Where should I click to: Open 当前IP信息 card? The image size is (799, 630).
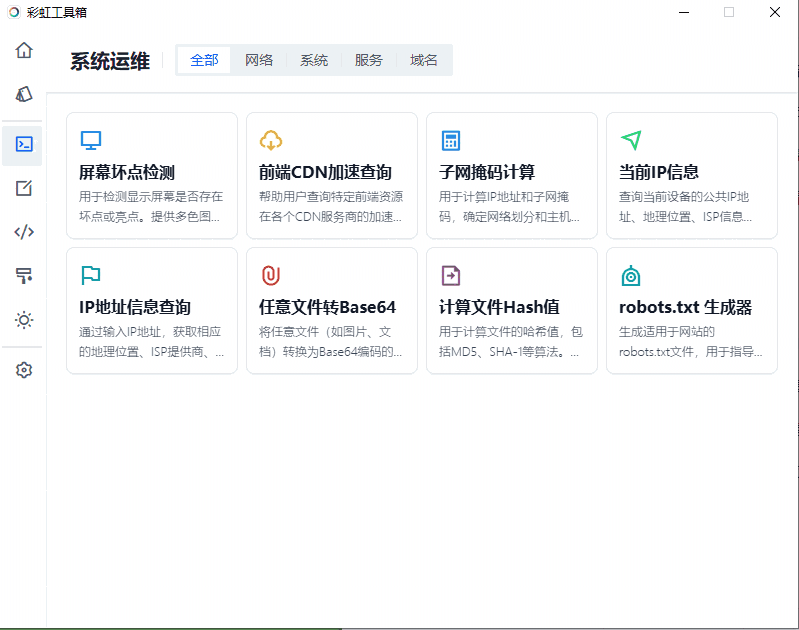click(692, 175)
